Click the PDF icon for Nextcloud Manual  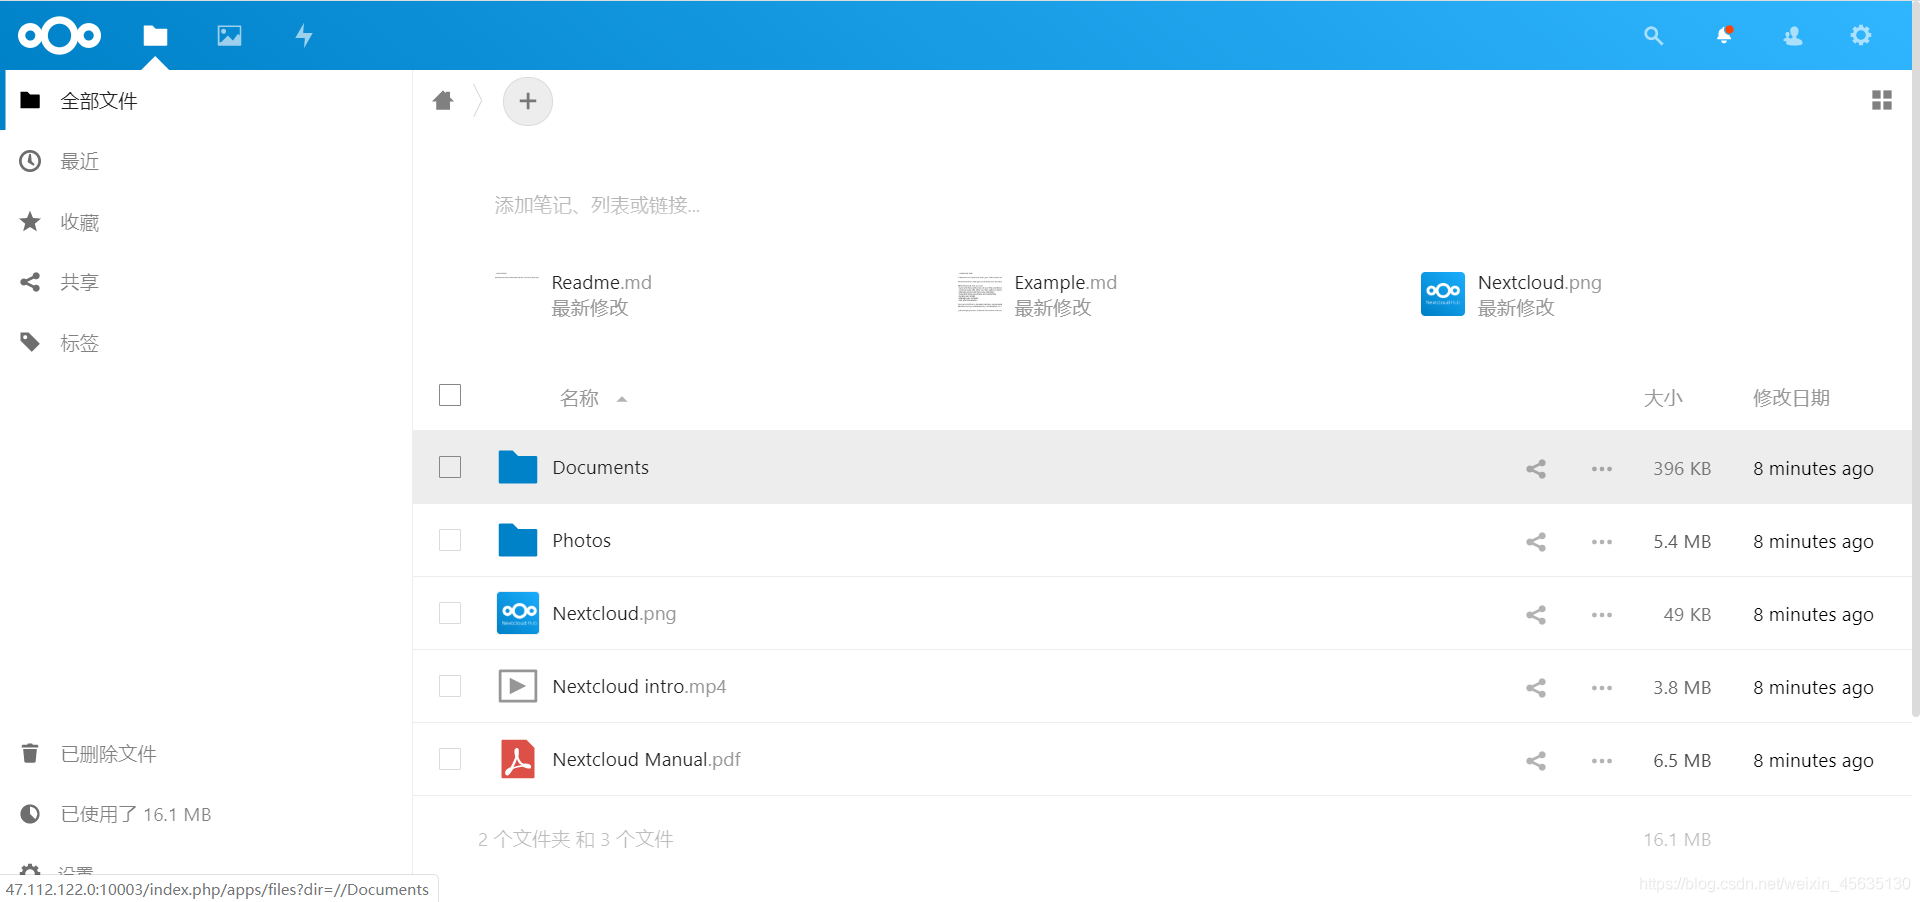(x=518, y=759)
